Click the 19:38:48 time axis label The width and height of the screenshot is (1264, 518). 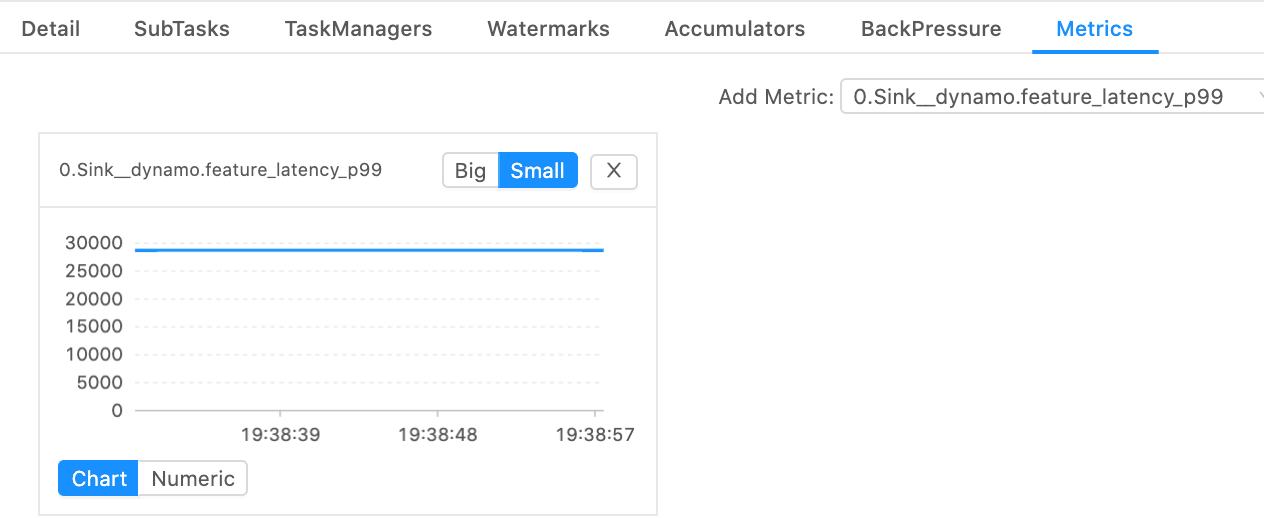437,435
